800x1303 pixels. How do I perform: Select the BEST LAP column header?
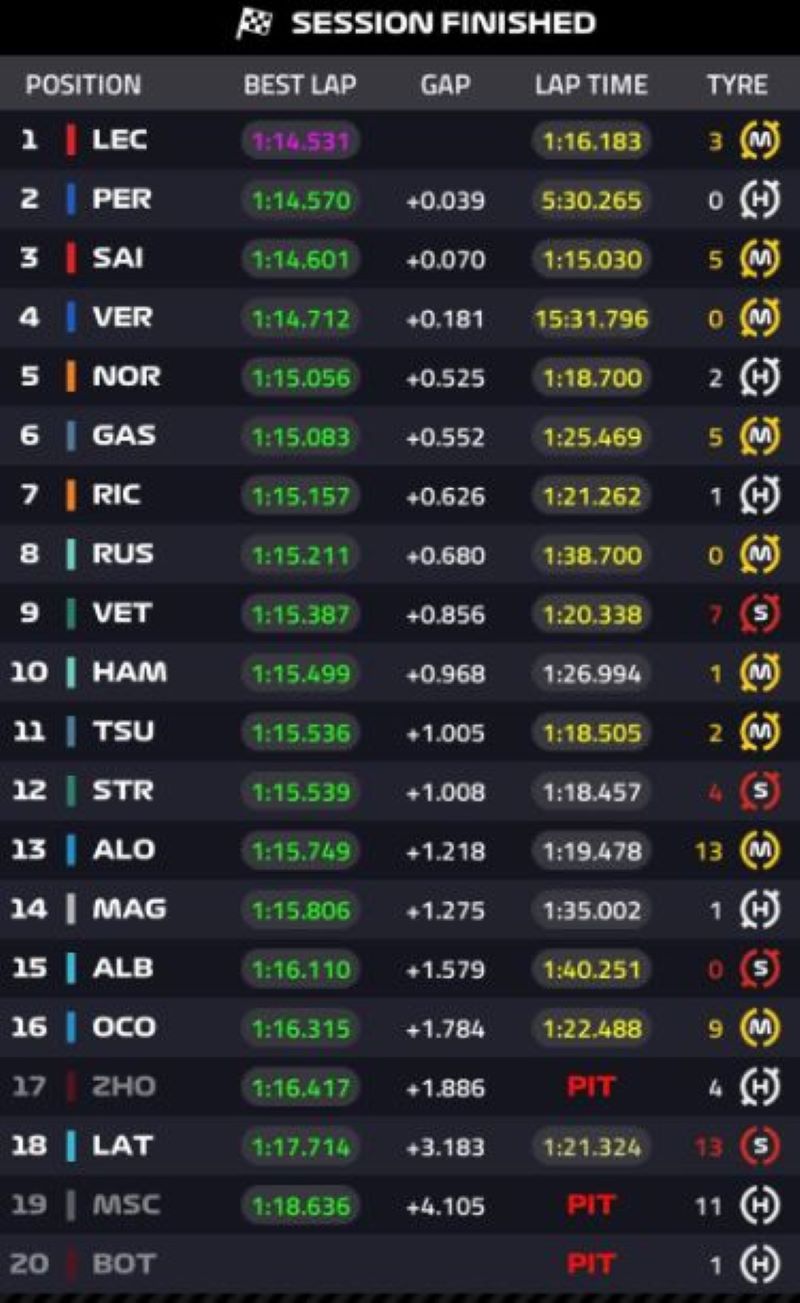point(300,85)
